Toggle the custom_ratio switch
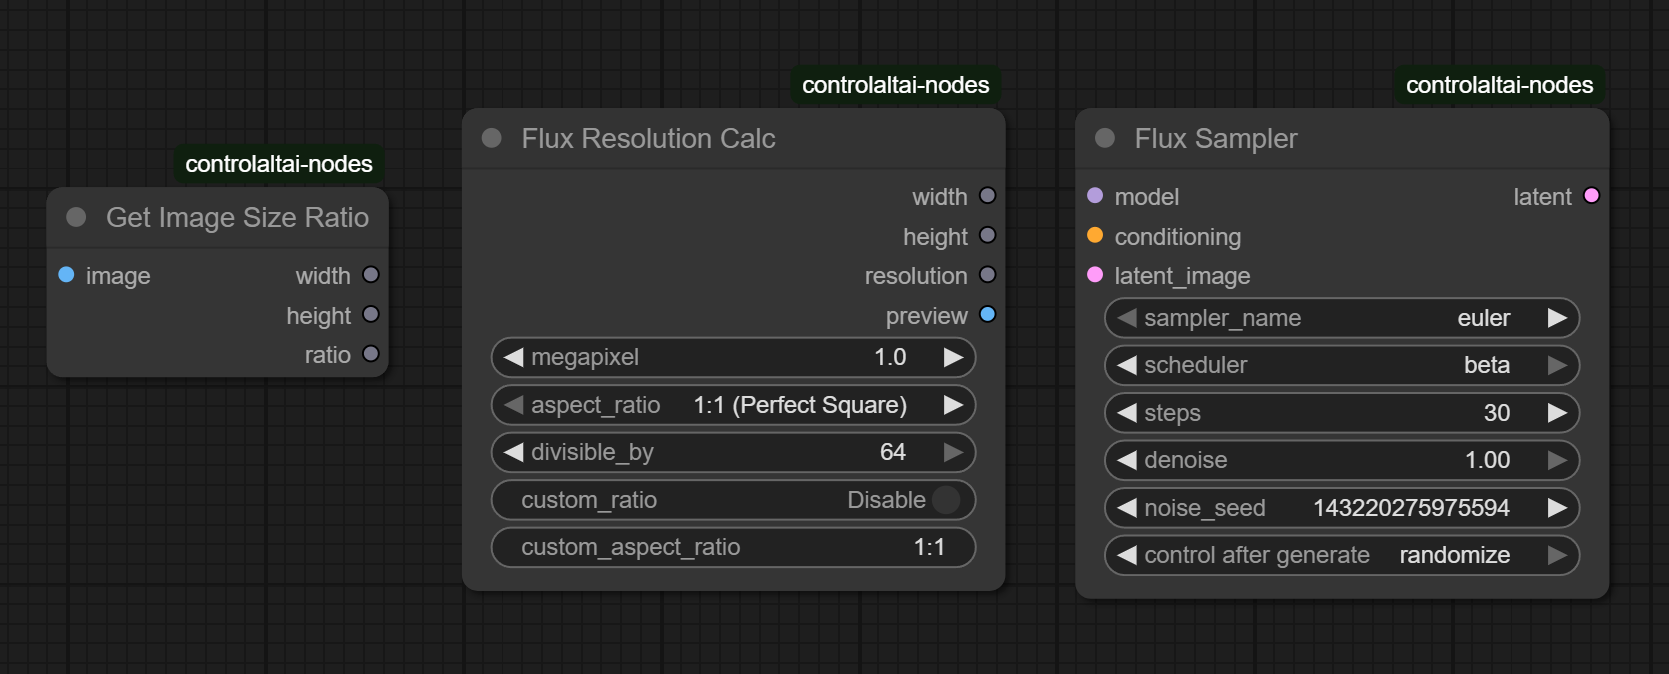The height and width of the screenshot is (674, 1669). point(946,500)
